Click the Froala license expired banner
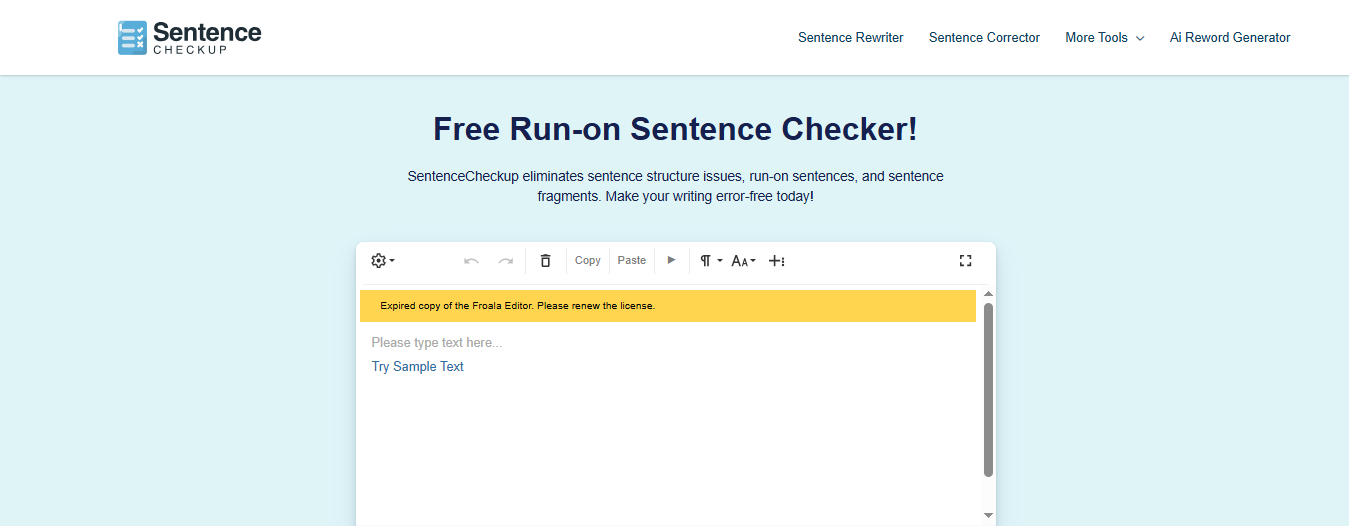The image size is (1349, 526). pos(668,306)
